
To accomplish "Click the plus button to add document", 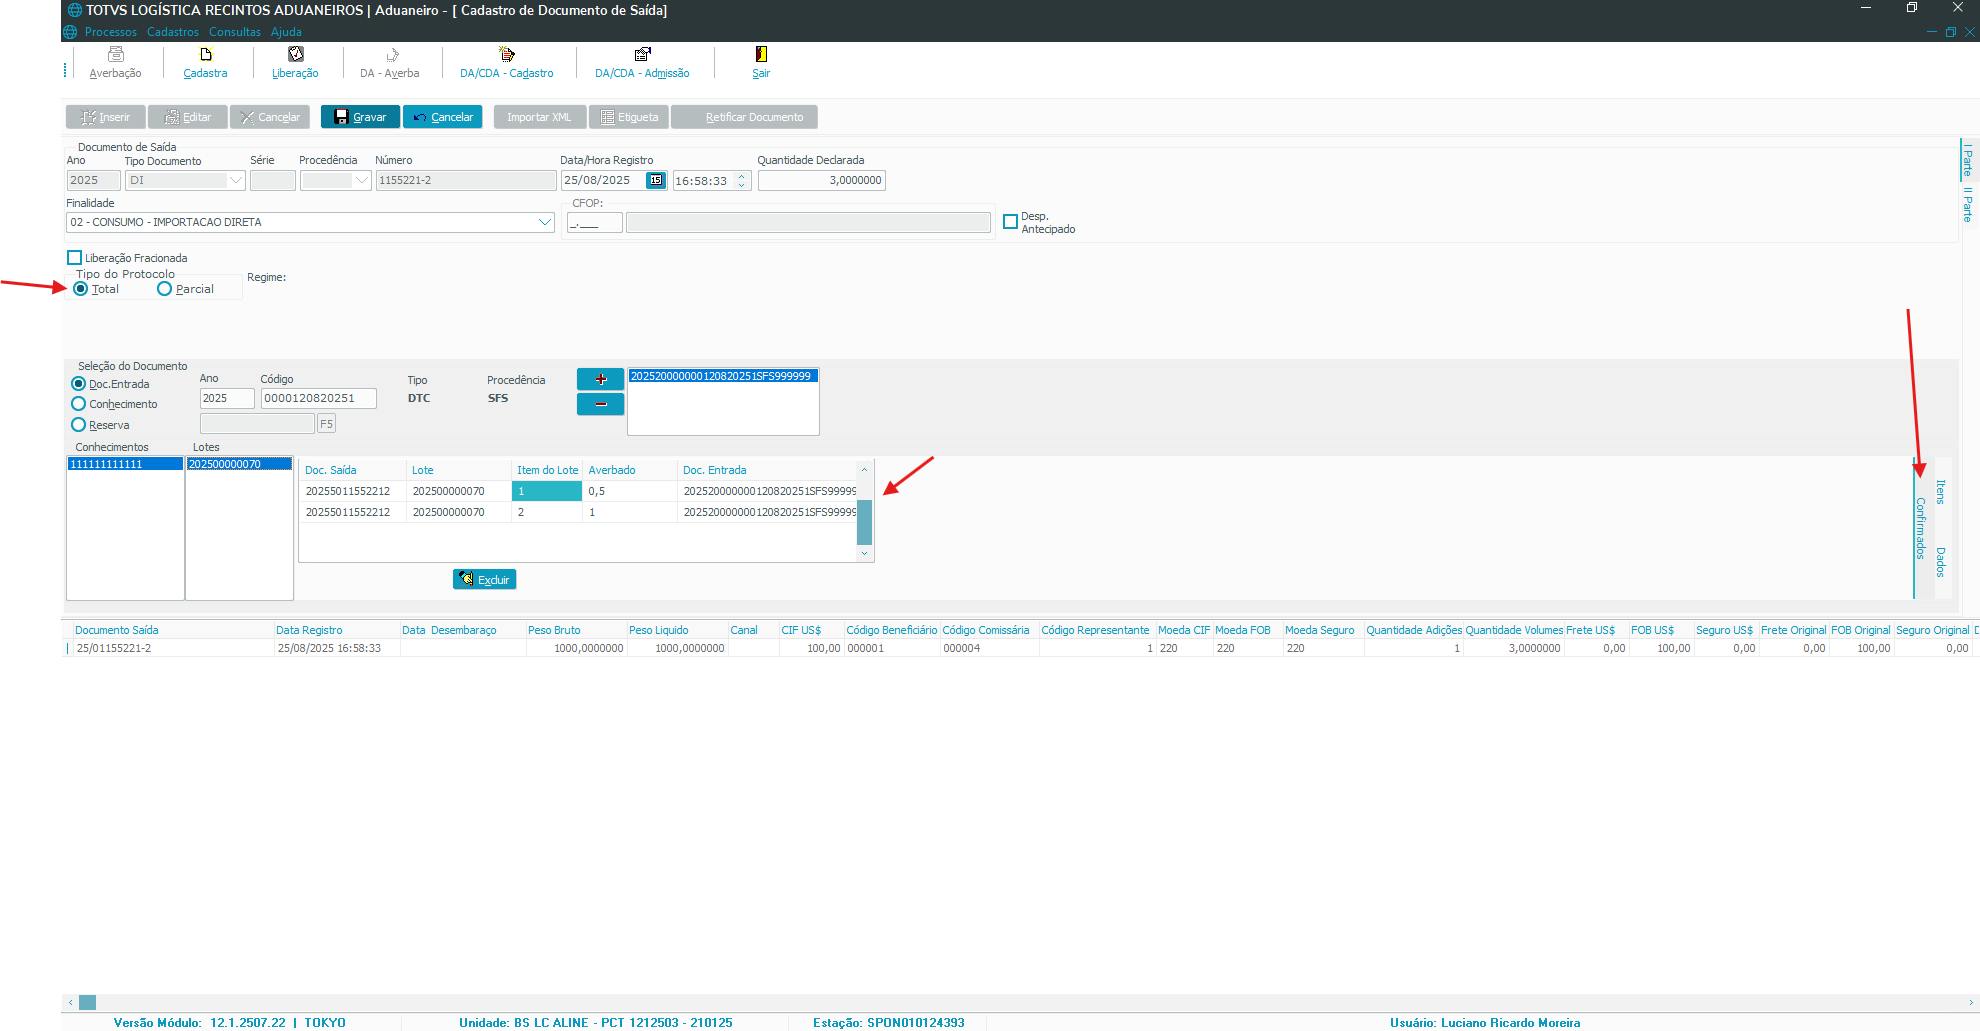I will (600, 379).
